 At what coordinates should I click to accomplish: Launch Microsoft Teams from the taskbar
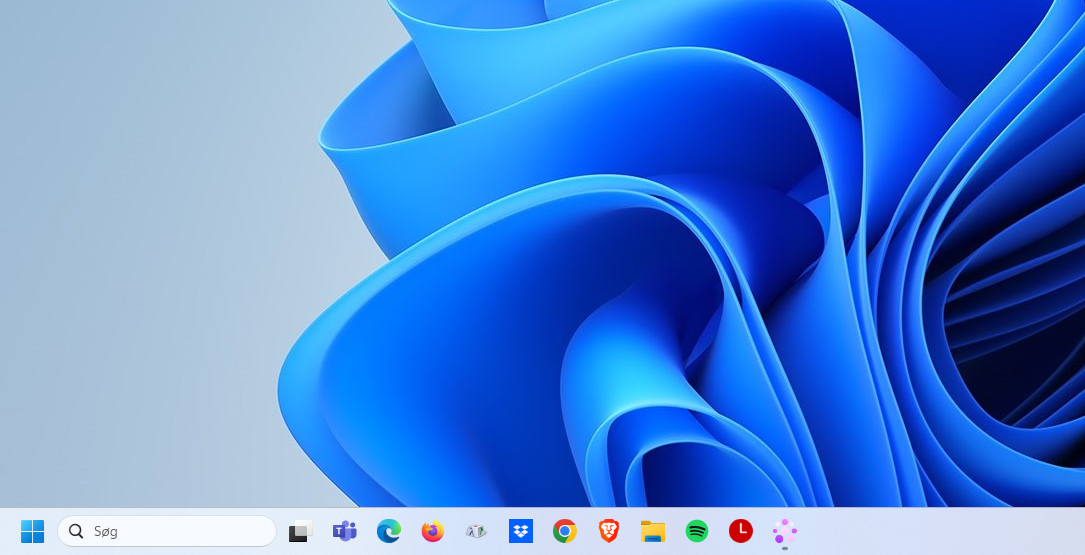point(345,531)
